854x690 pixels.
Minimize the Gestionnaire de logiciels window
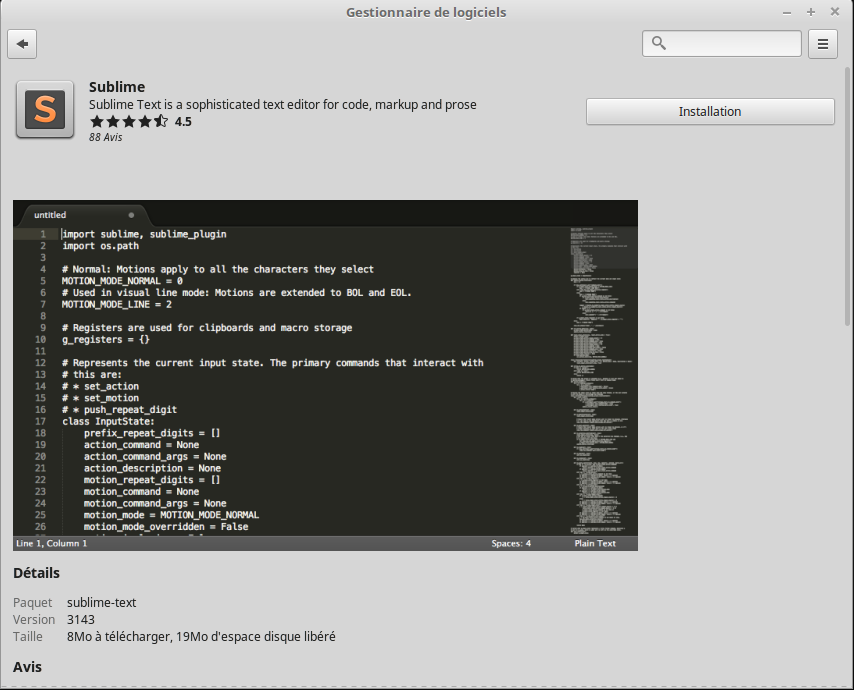786,13
